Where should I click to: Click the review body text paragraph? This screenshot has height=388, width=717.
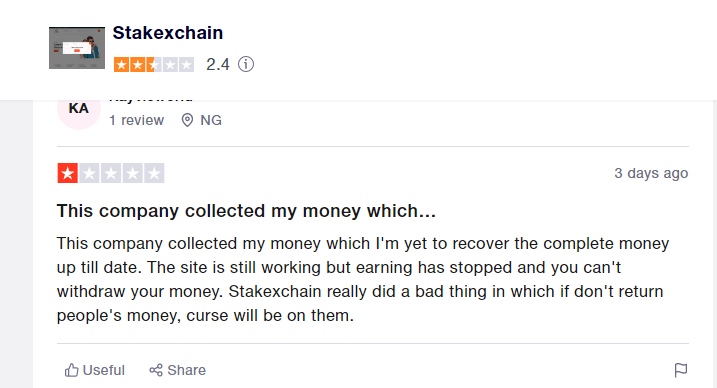tap(363, 279)
